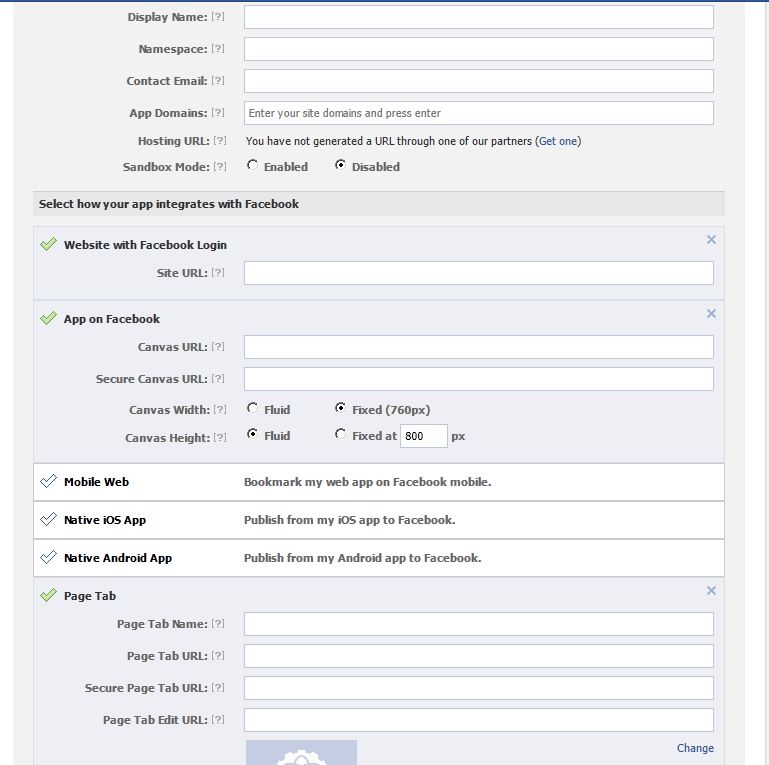Collapse the App on Facebook header
Screen dimensions: 769x765
[x=112, y=319]
